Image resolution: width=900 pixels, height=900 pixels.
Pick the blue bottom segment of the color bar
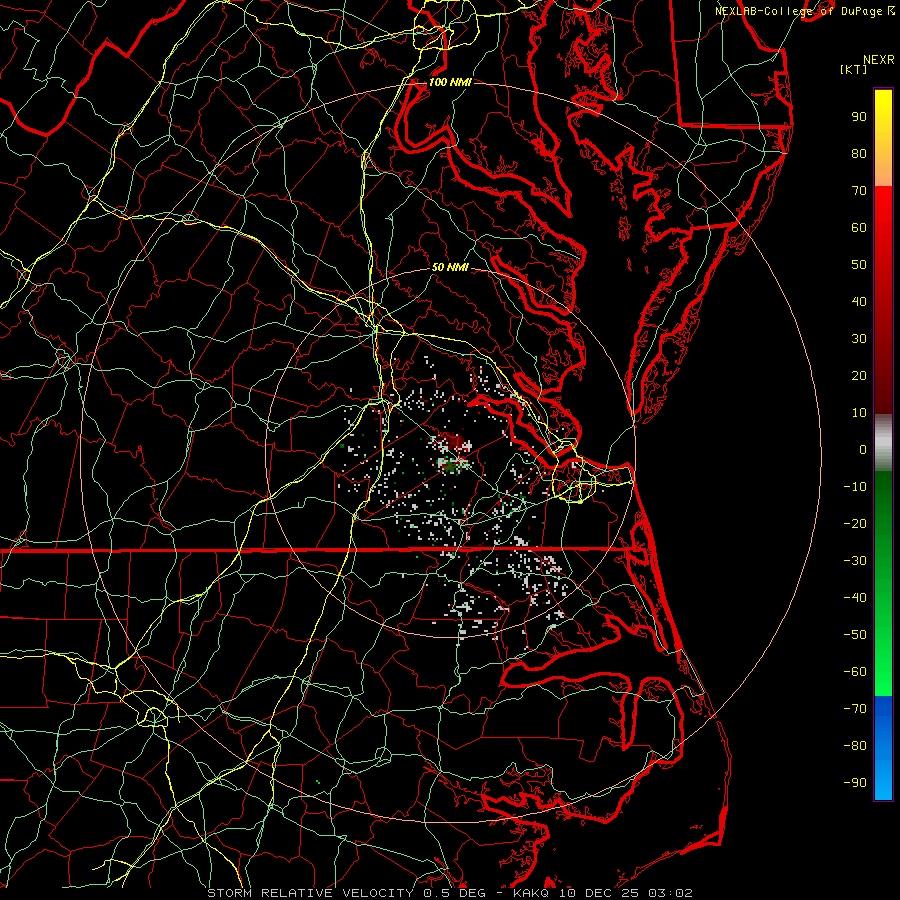pyautogui.click(x=883, y=748)
